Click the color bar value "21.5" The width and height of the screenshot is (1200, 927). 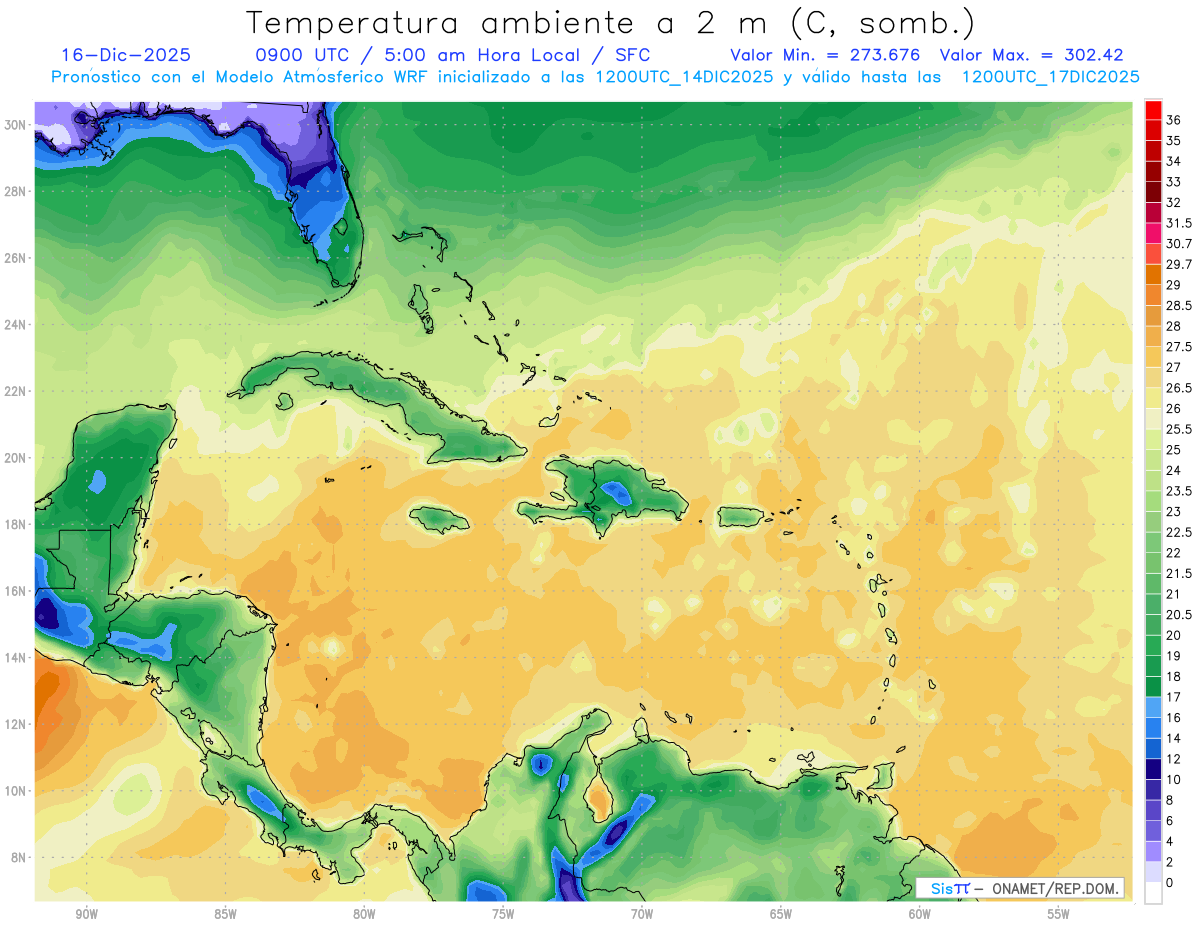point(1179,573)
